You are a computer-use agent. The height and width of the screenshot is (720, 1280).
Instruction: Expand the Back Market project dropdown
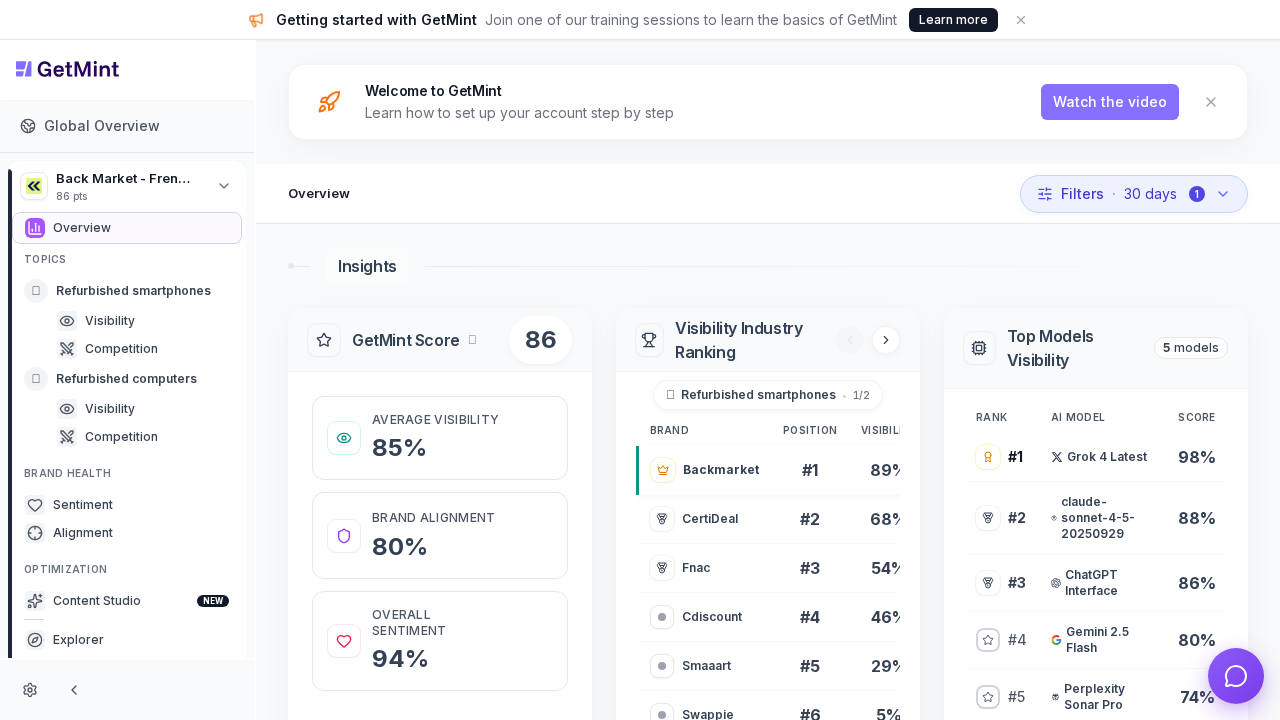tap(224, 186)
